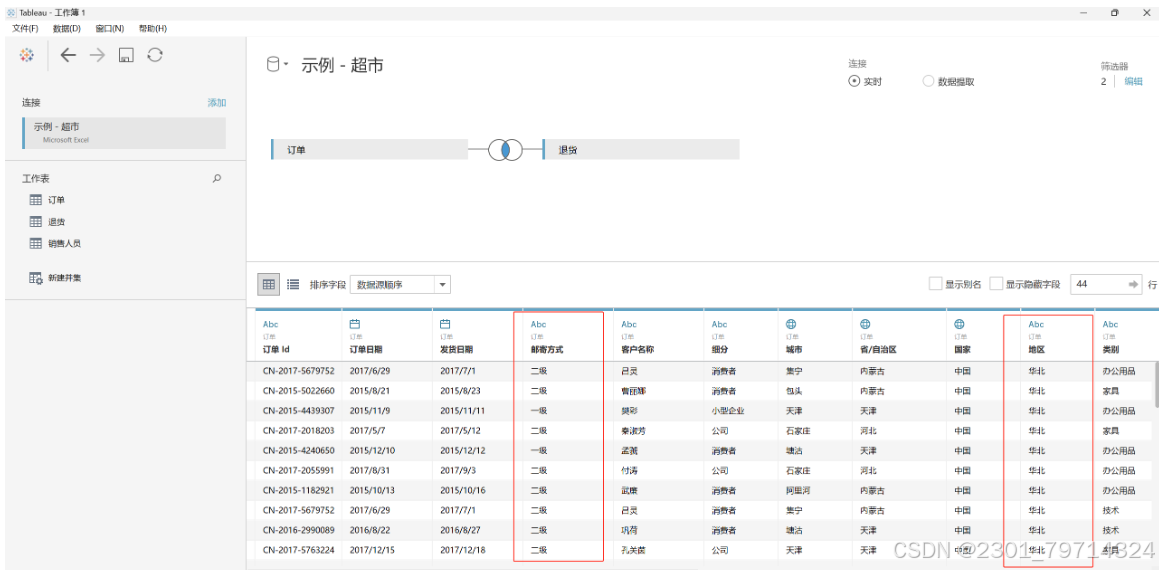Open the join Venn diagram icon
Screen dimensions: 1159x570
pos(506,149)
